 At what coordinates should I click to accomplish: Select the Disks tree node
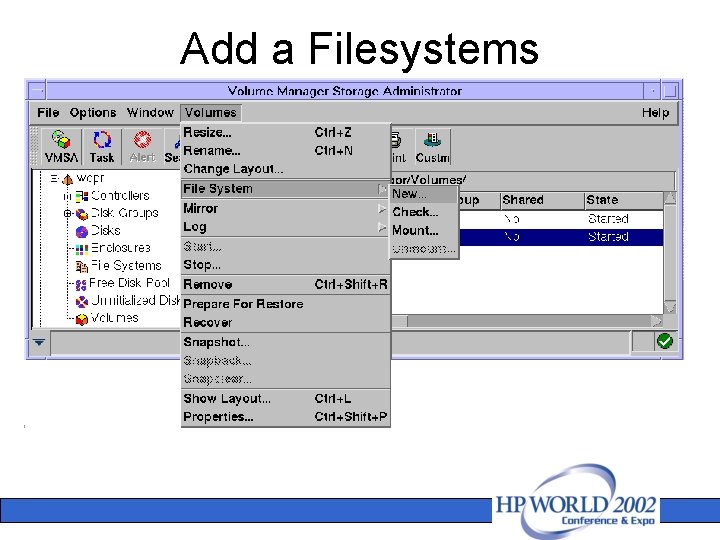98,231
